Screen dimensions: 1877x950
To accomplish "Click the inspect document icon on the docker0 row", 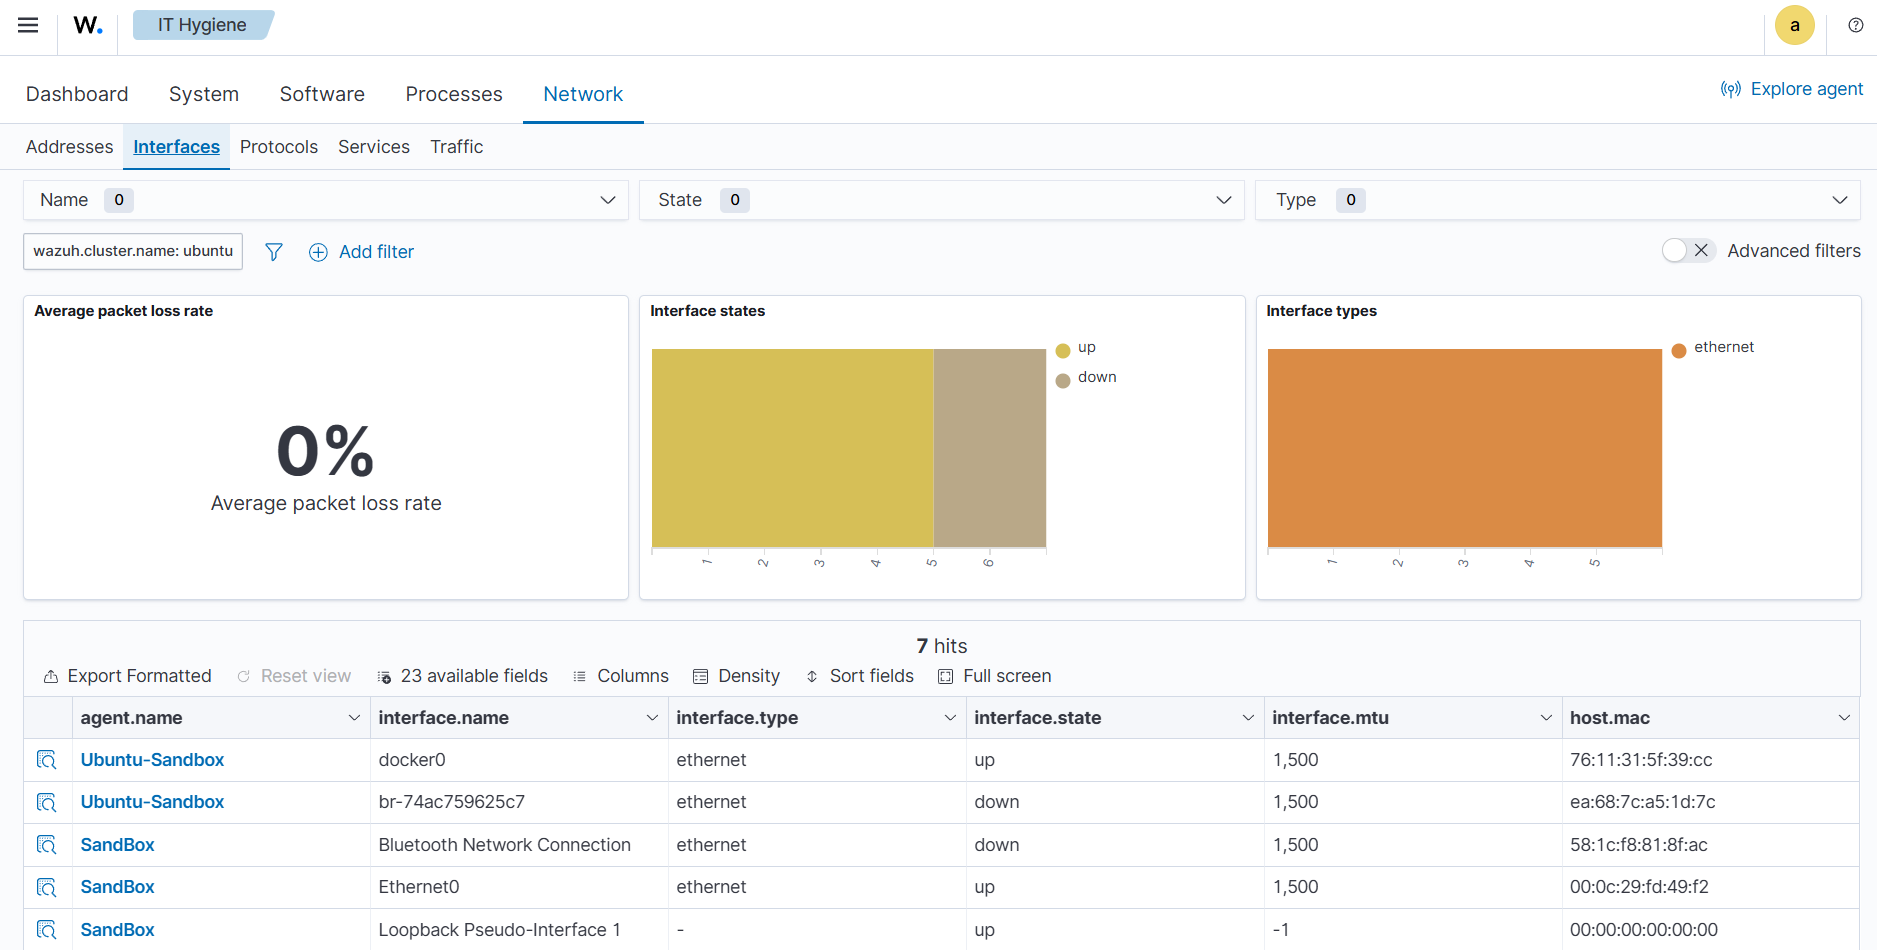I will click(47, 760).
